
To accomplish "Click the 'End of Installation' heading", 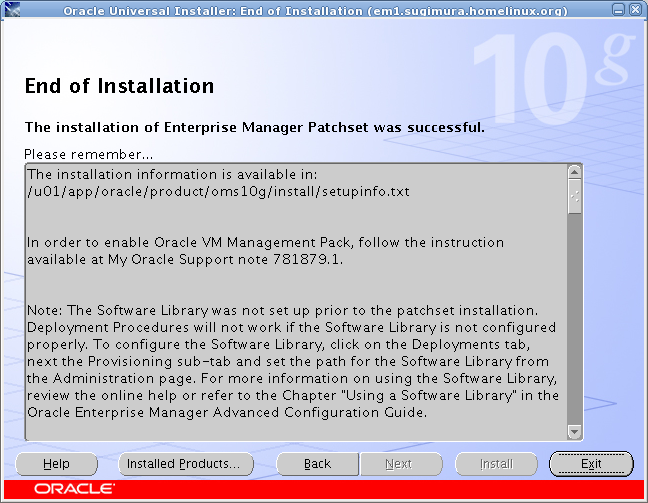I will (x=119, y=86).
